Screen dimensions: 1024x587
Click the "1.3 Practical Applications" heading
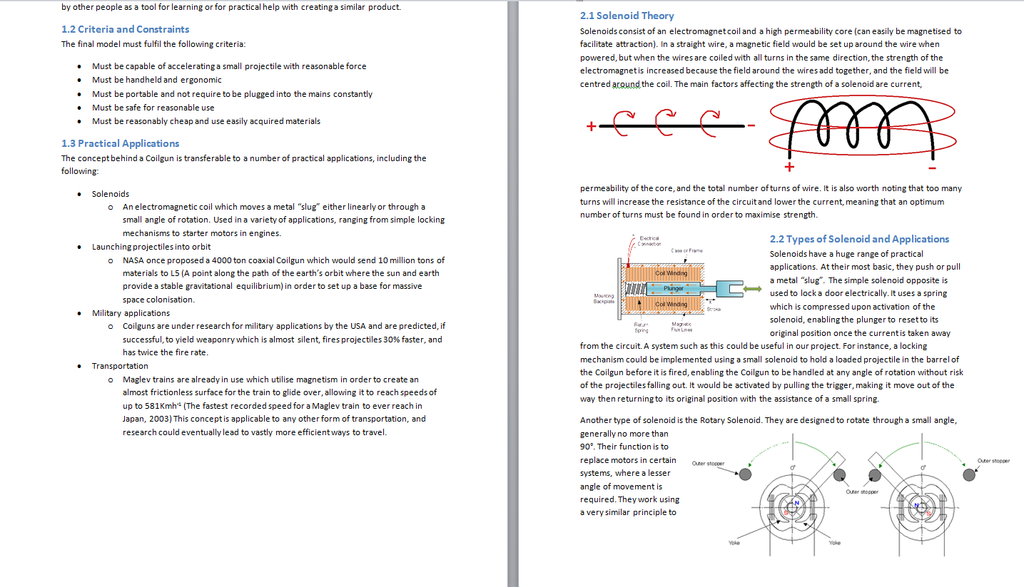coord(120,144)
